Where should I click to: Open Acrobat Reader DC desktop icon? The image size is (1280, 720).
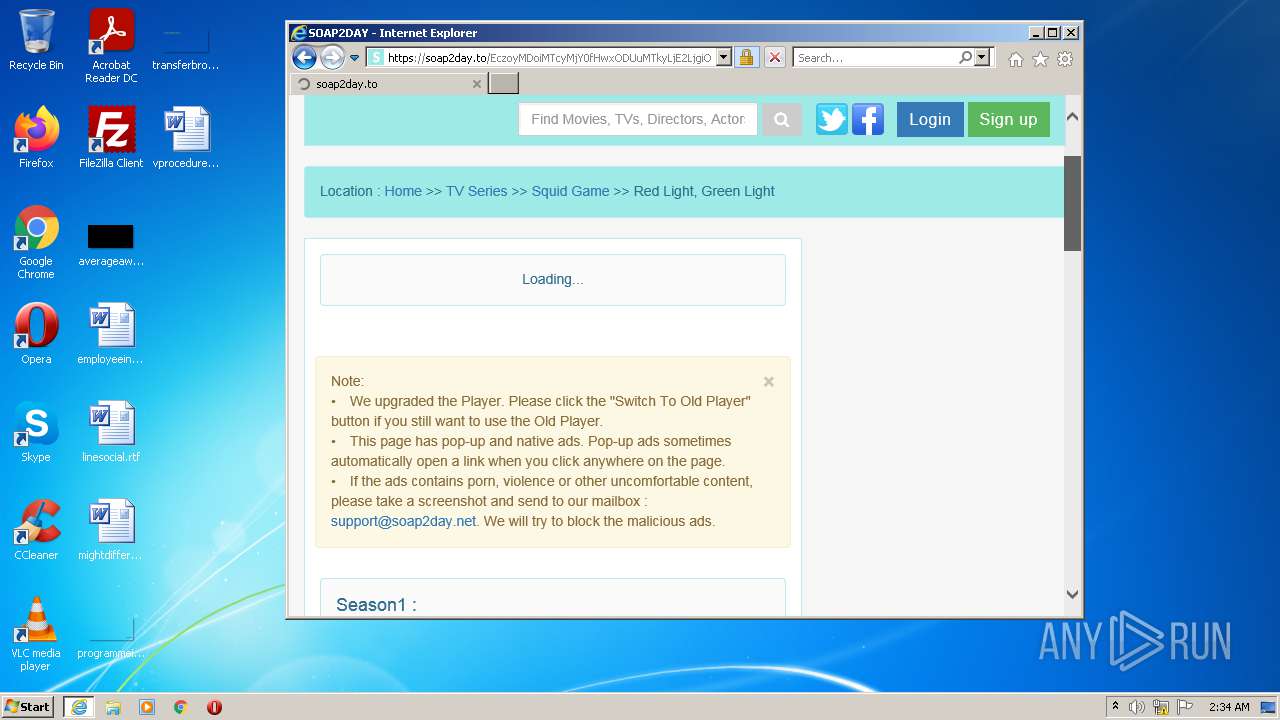click(111, 45)
